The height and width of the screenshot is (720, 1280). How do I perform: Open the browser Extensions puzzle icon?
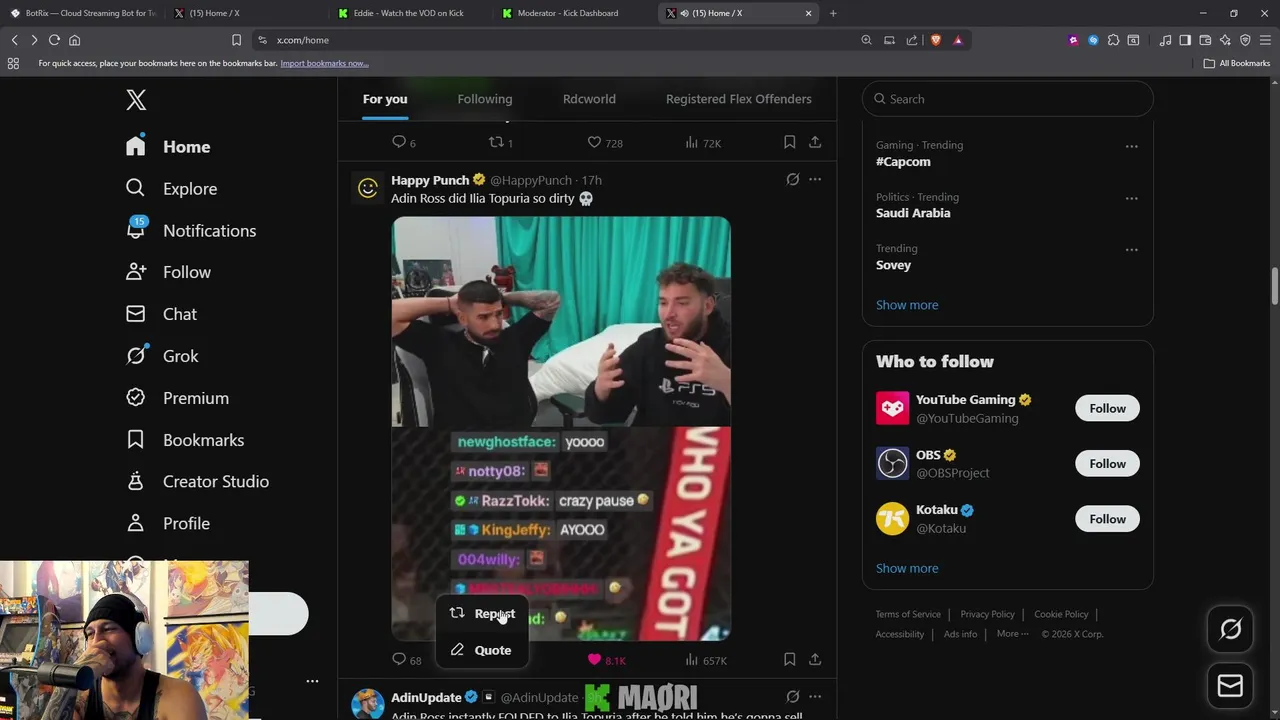click(1113, 40)
